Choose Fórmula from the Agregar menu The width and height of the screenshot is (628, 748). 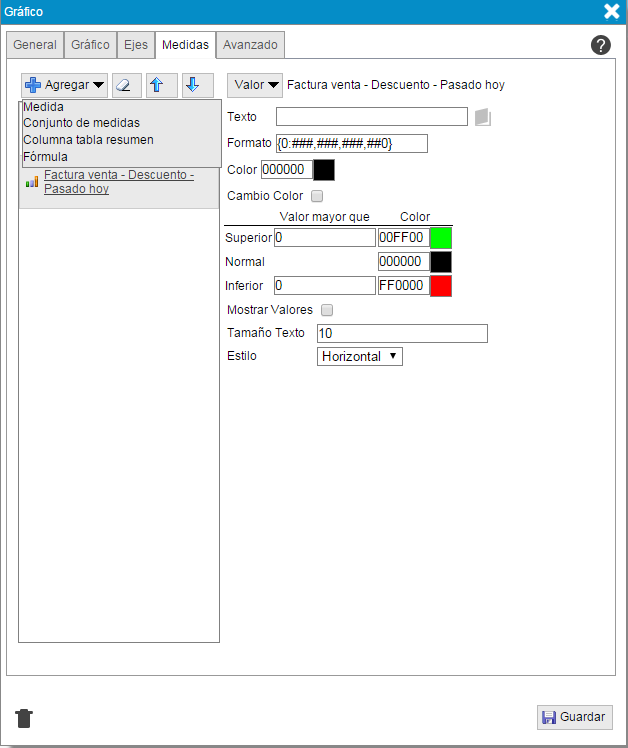(x=46, y=157)
